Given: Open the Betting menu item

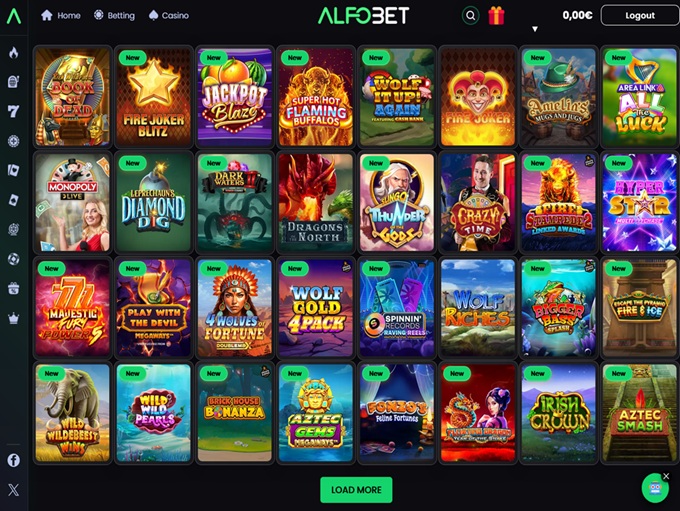Looking at the screenshot, I should click(x=114, y=16).
